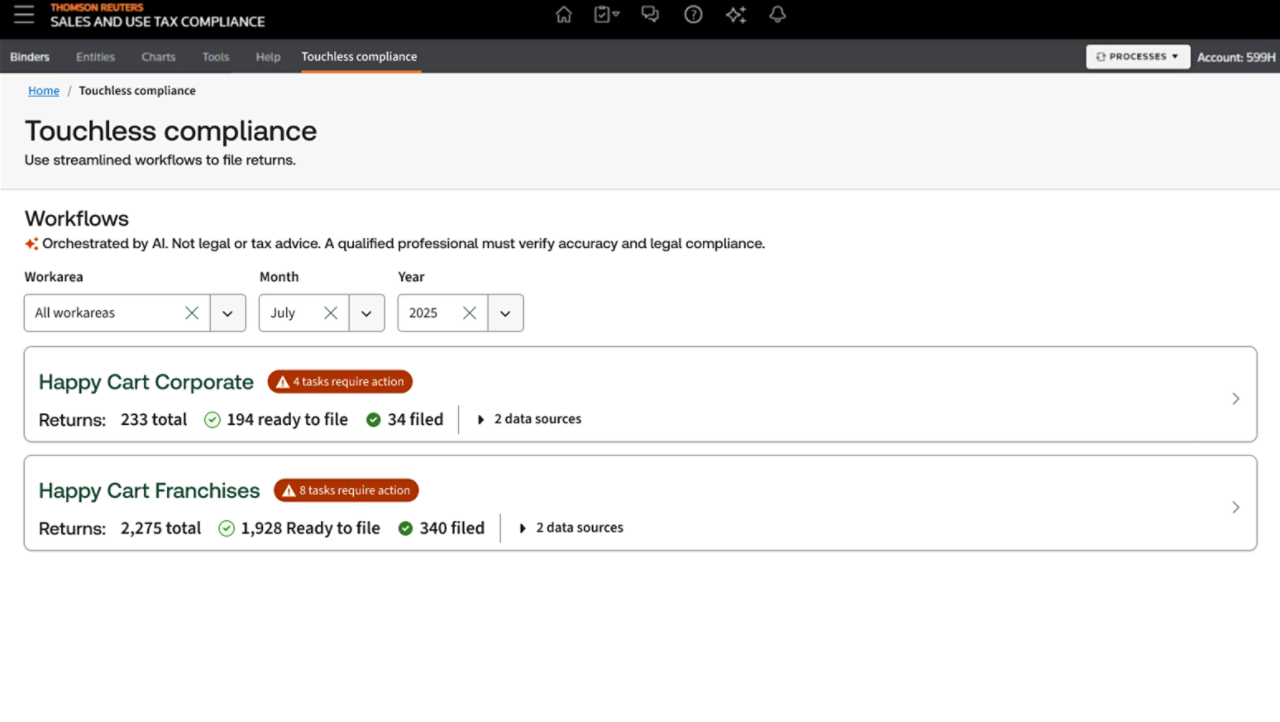
Task: Open the Binders menu
Action: [x=30, y=57]
